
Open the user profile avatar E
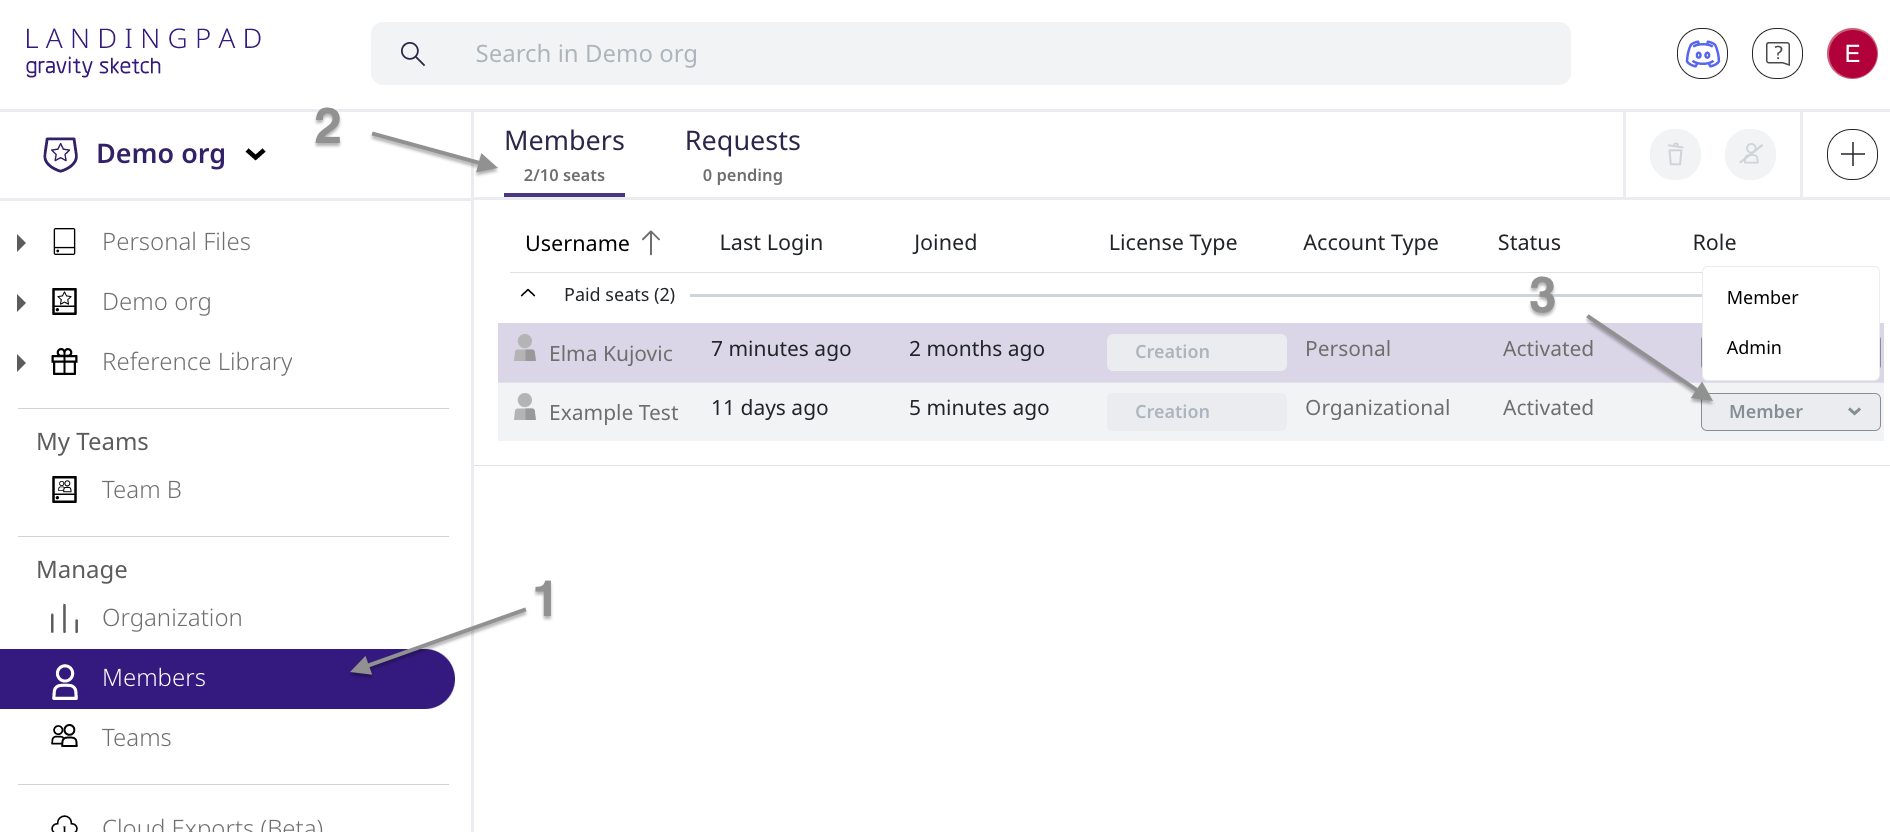1852,54
